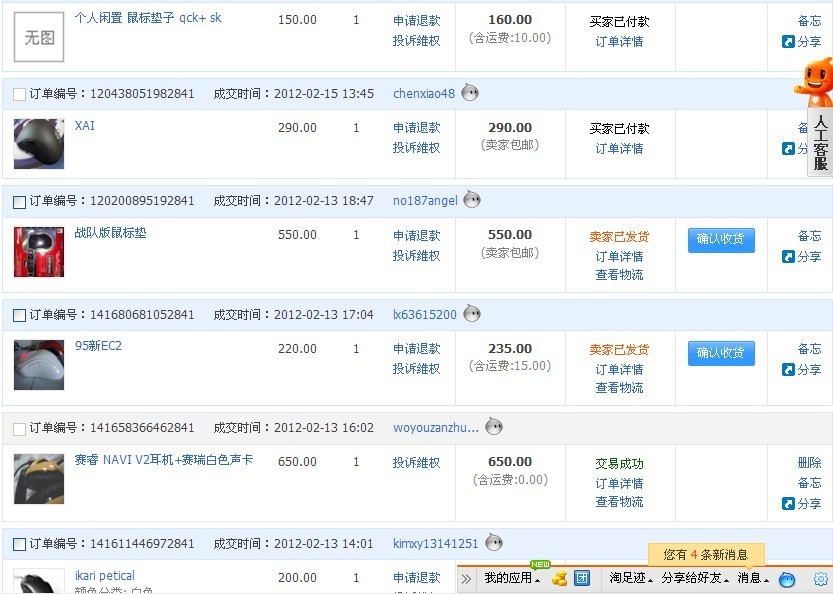Select checkbox for order 141680681052841
Viewport: 833px width, 594px height.
point(19,316)
